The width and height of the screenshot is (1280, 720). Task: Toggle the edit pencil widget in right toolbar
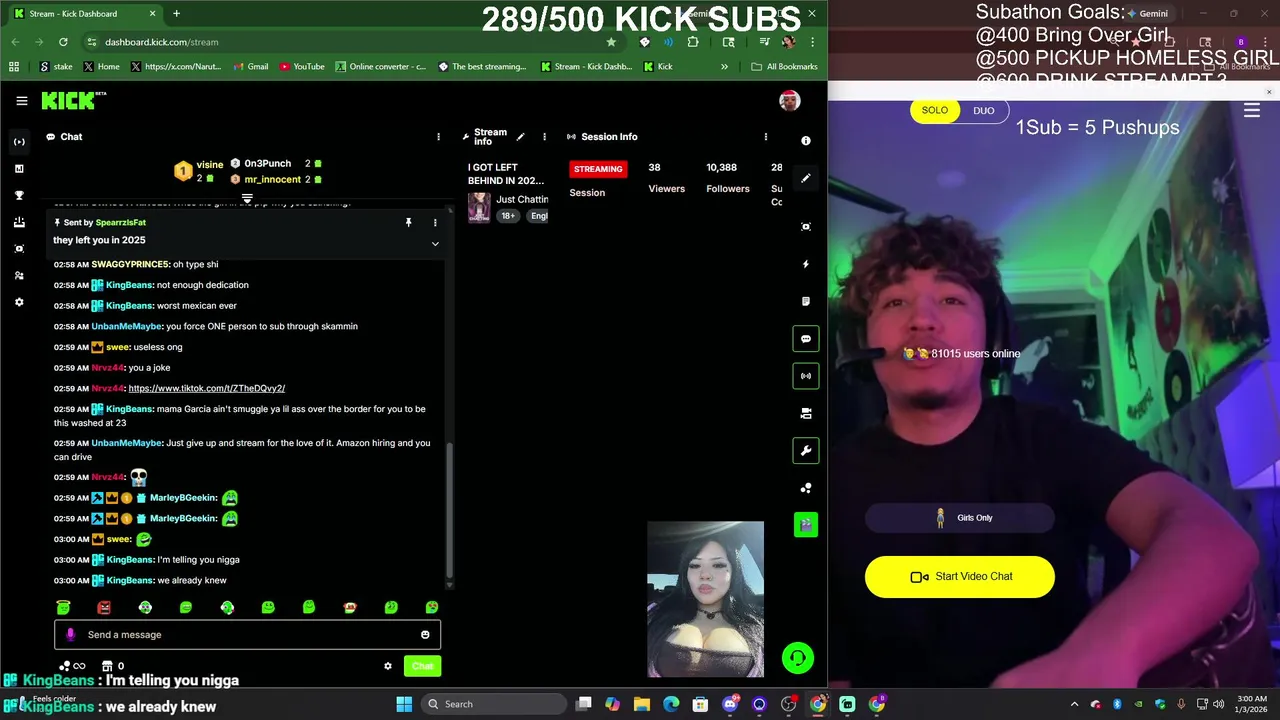806,178
